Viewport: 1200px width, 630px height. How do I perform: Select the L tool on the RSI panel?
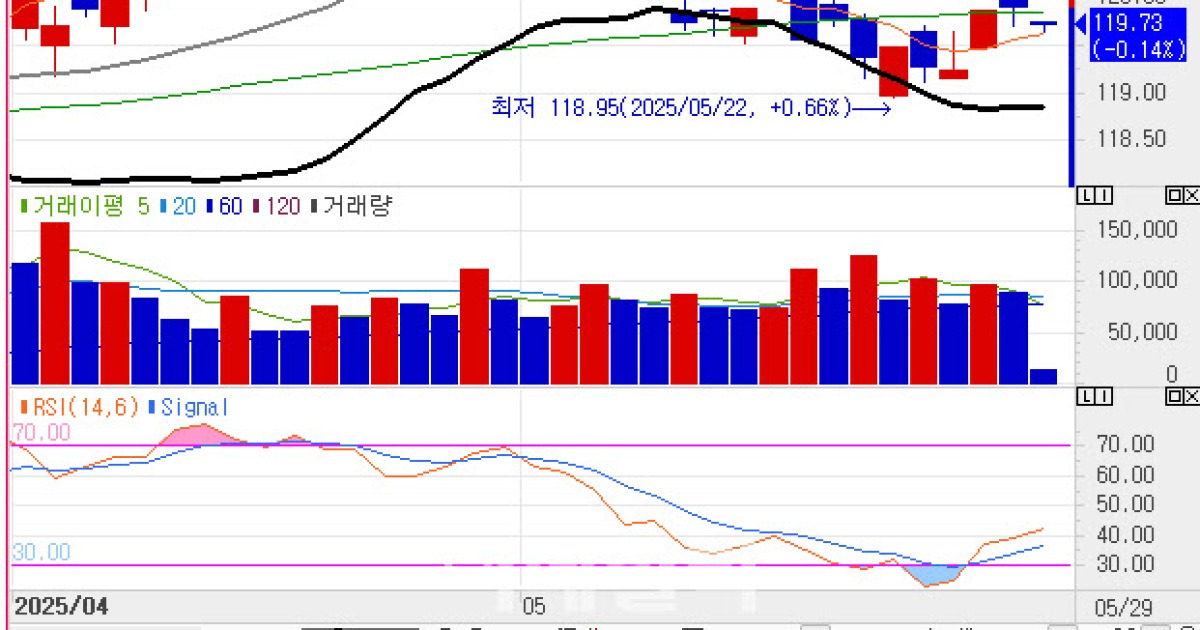[1086, 396]
